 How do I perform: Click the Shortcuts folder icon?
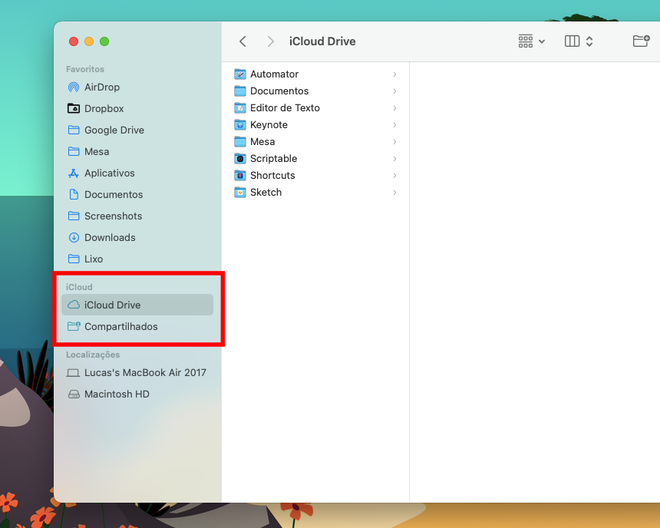pyautogui.click(x=240, y=175)
